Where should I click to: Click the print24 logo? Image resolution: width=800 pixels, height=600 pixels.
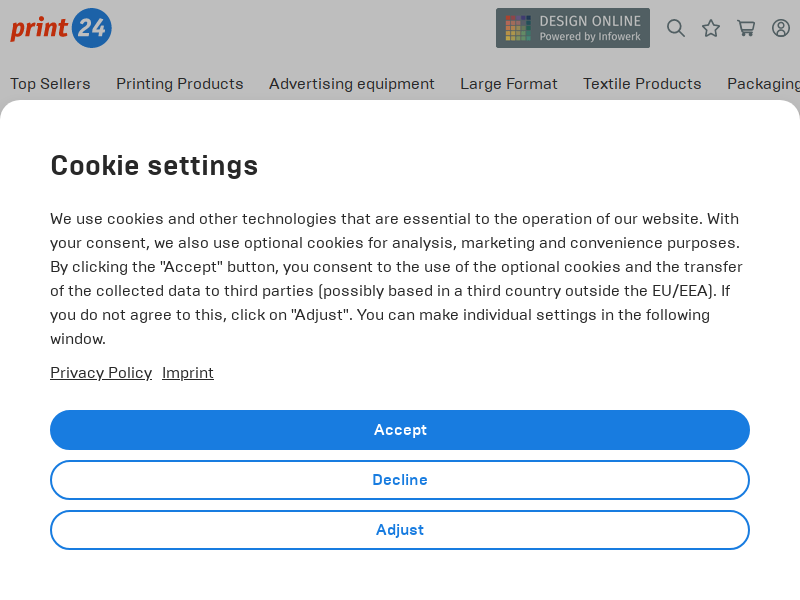(x=61, y=28)
